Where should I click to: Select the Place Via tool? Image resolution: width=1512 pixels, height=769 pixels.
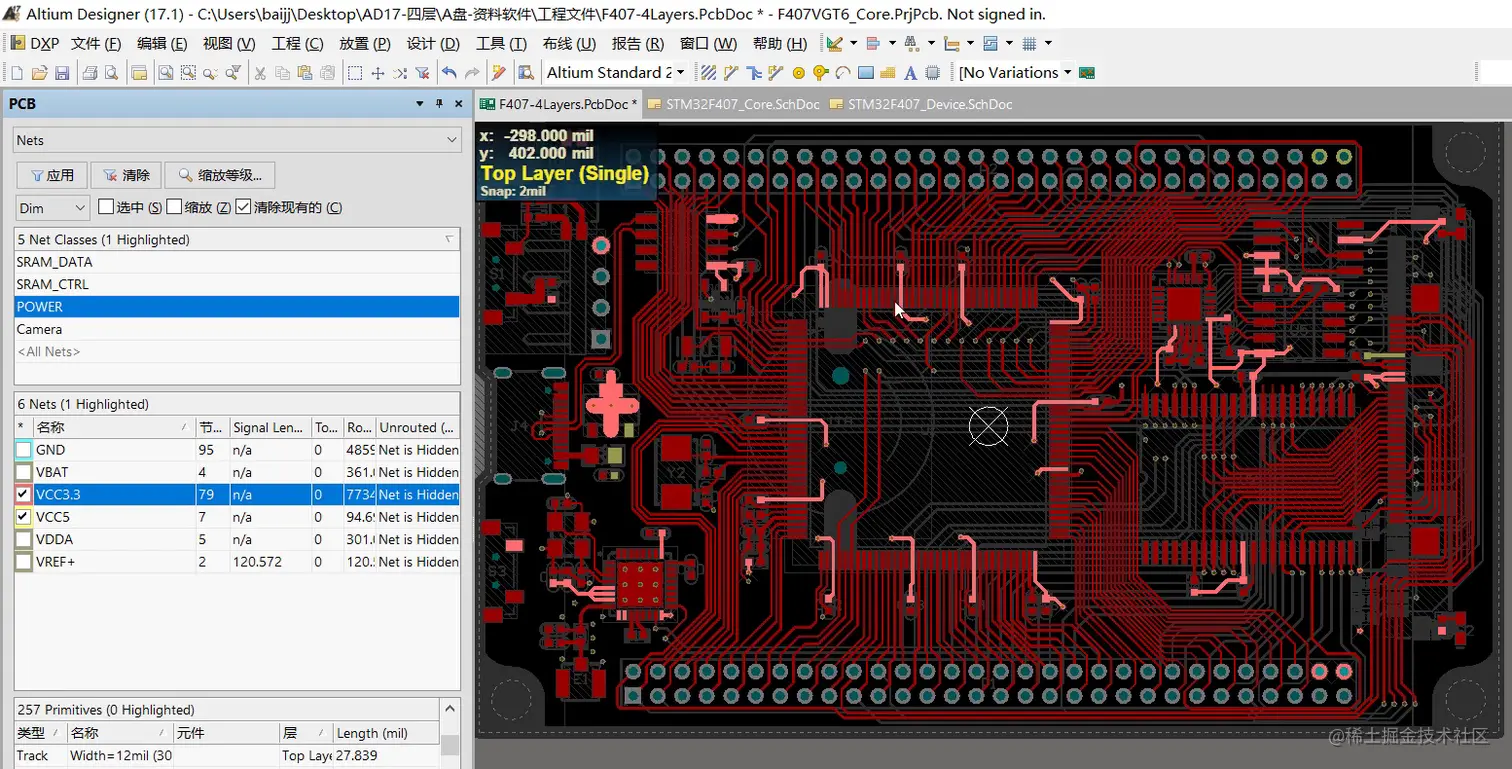click(x=820, y=73)
